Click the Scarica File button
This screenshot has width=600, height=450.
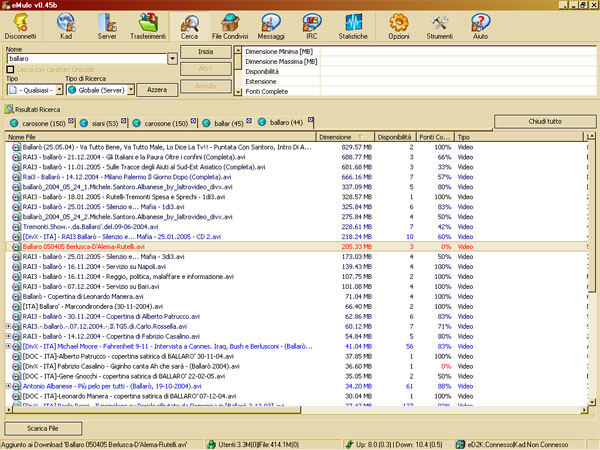click(43, 428)
